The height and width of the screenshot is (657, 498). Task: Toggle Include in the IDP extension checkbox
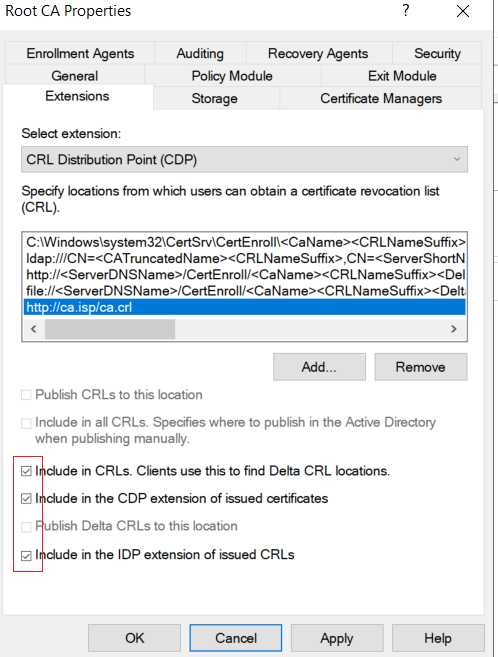(x=26, y=555)
